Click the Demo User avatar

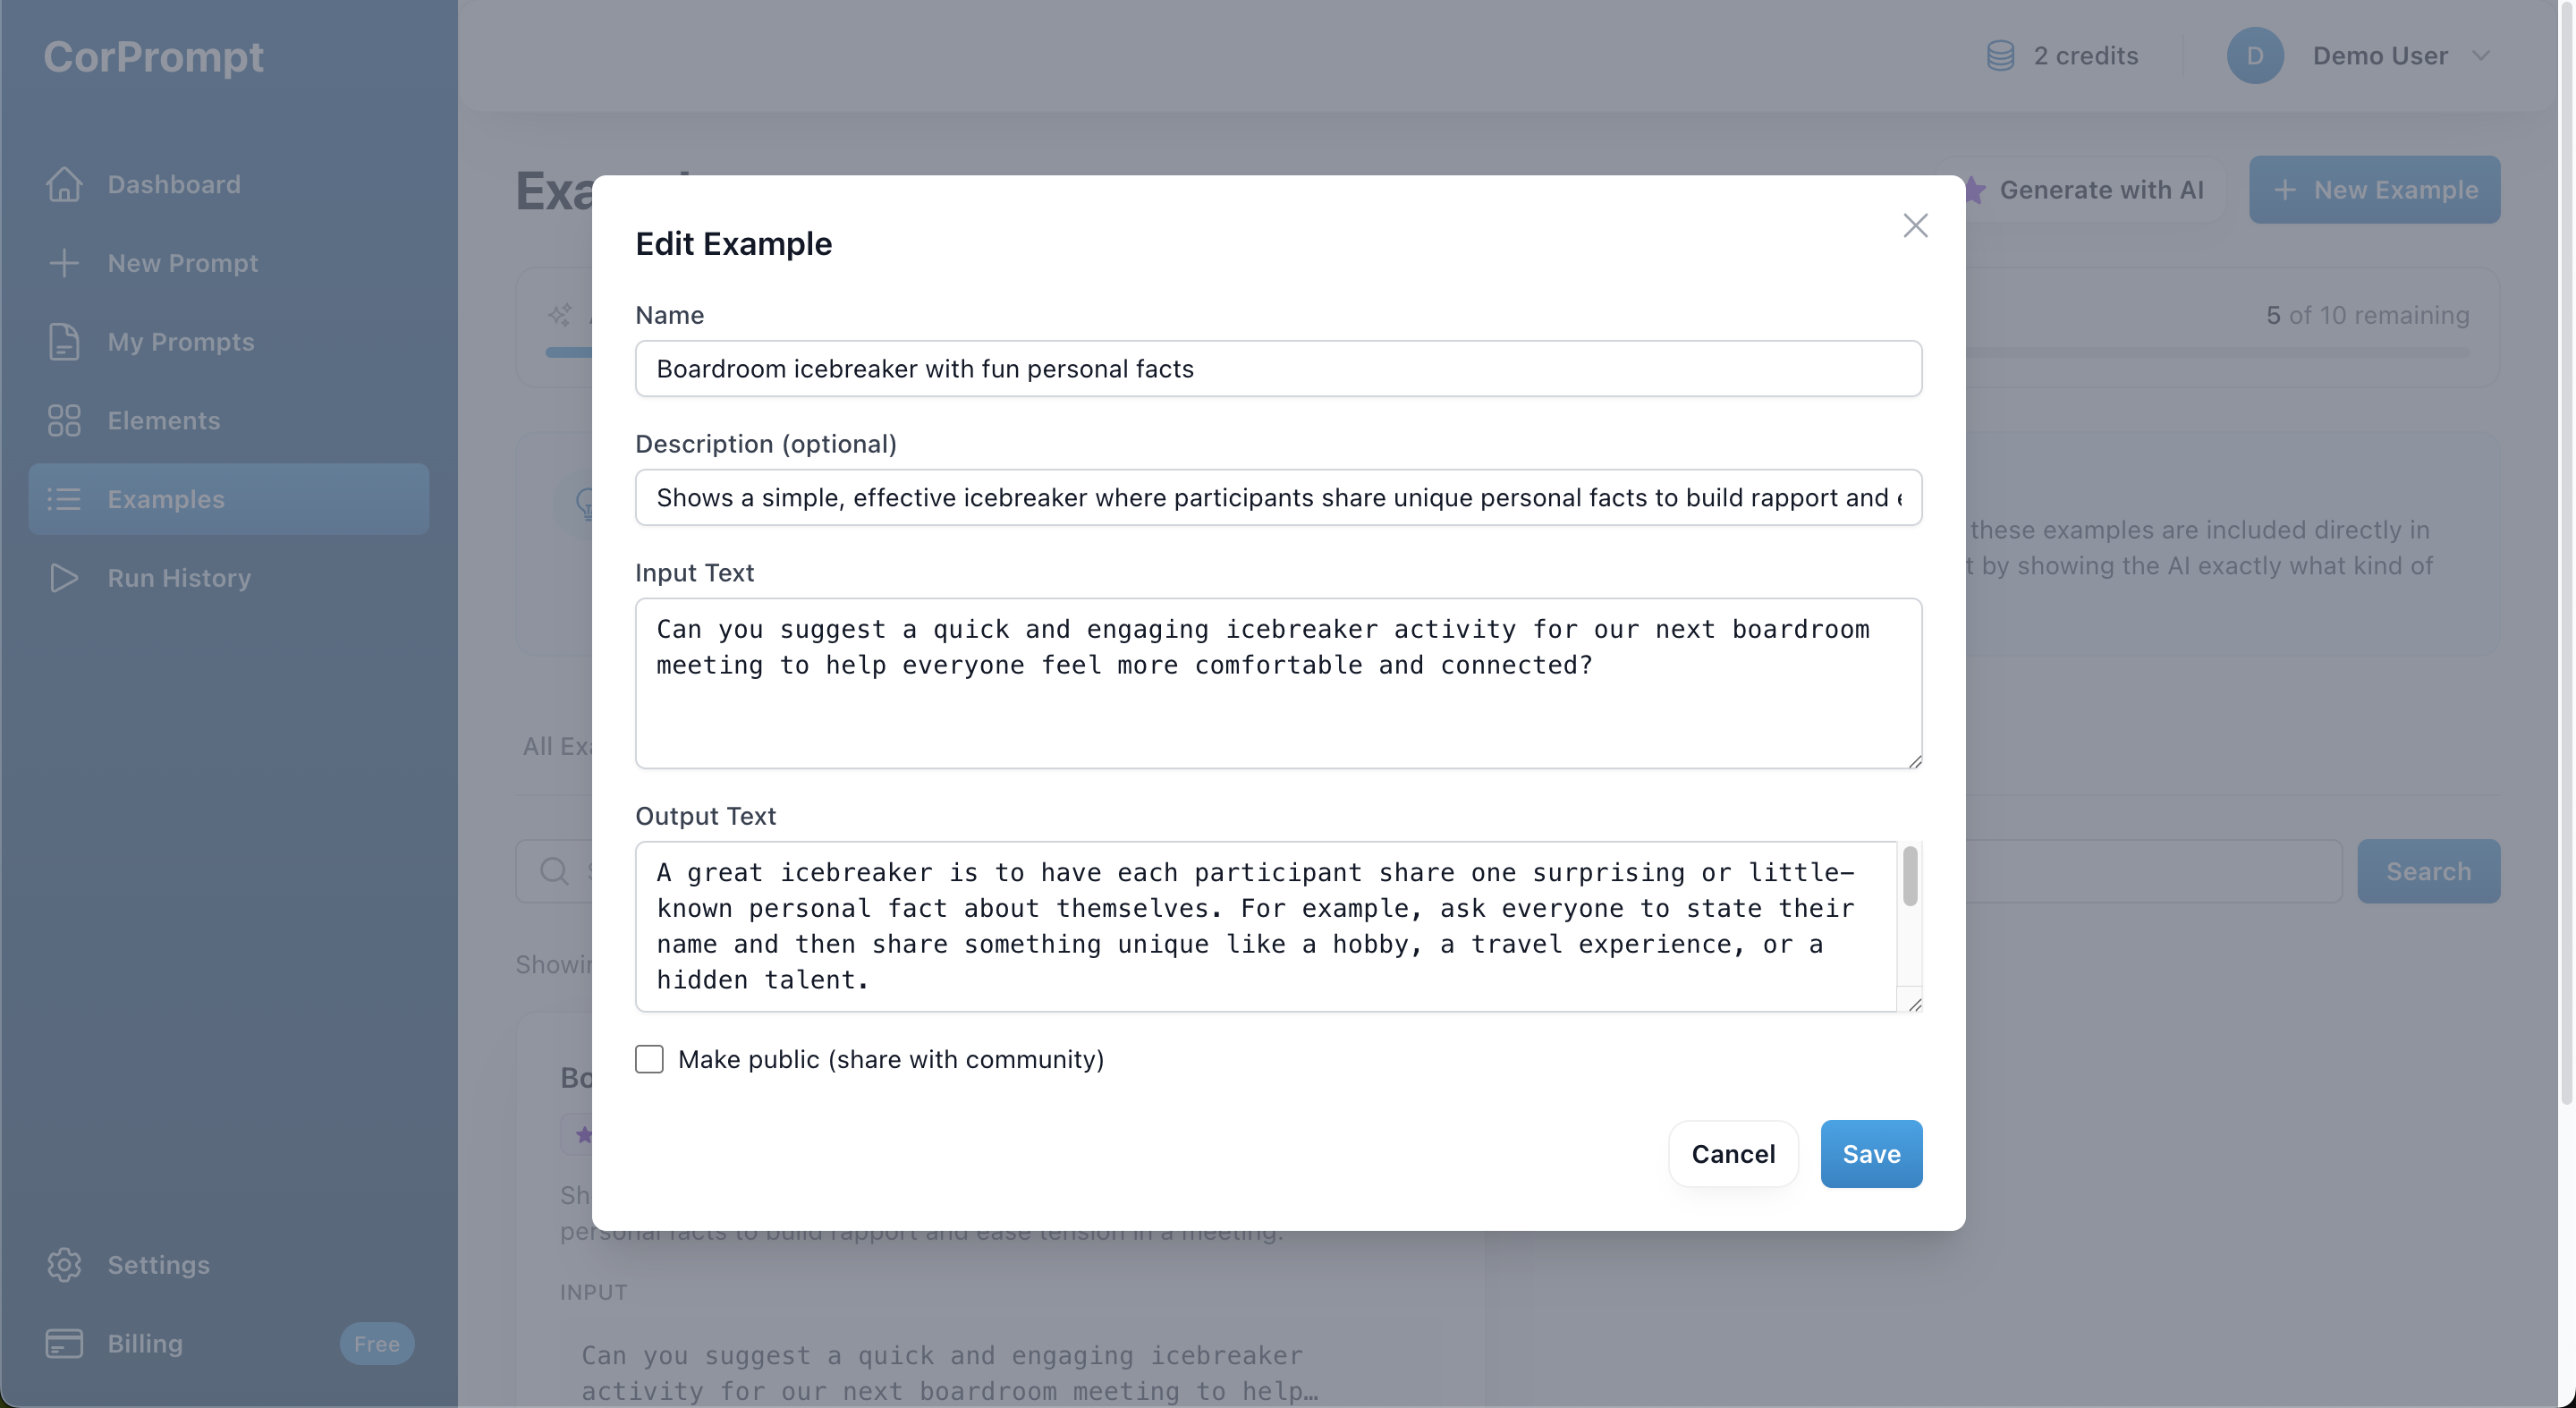point(2255,55)
